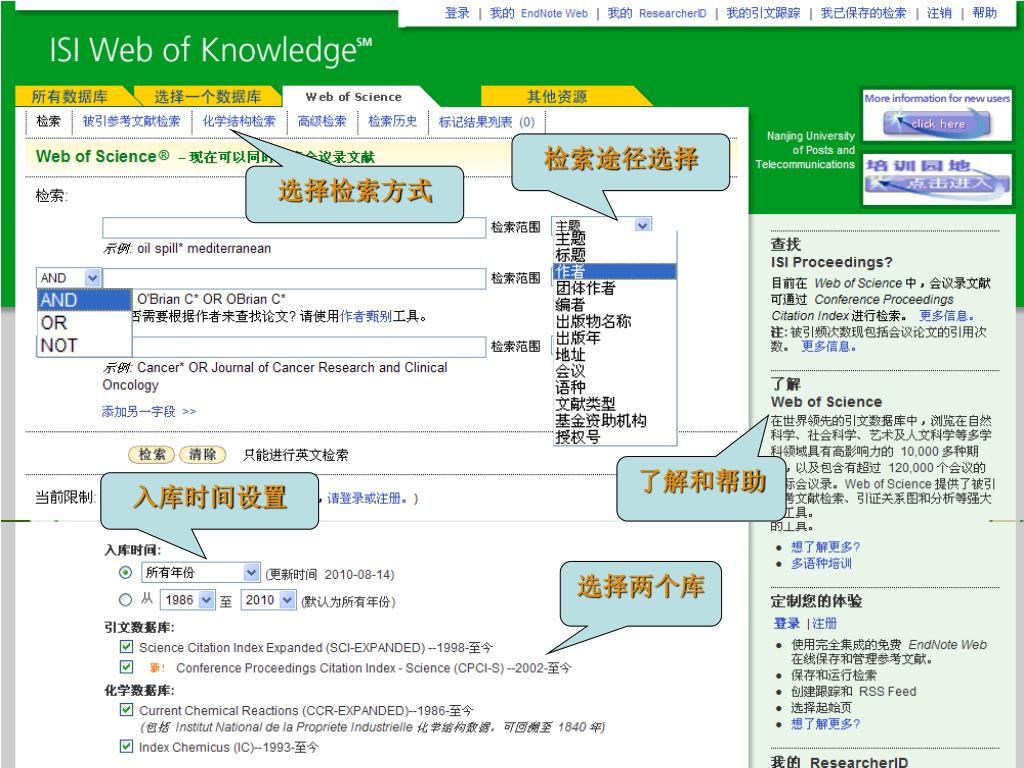Select the 从 year range radio button
The height and width of the screenshot is (768, 1024).
pos(125,600)
